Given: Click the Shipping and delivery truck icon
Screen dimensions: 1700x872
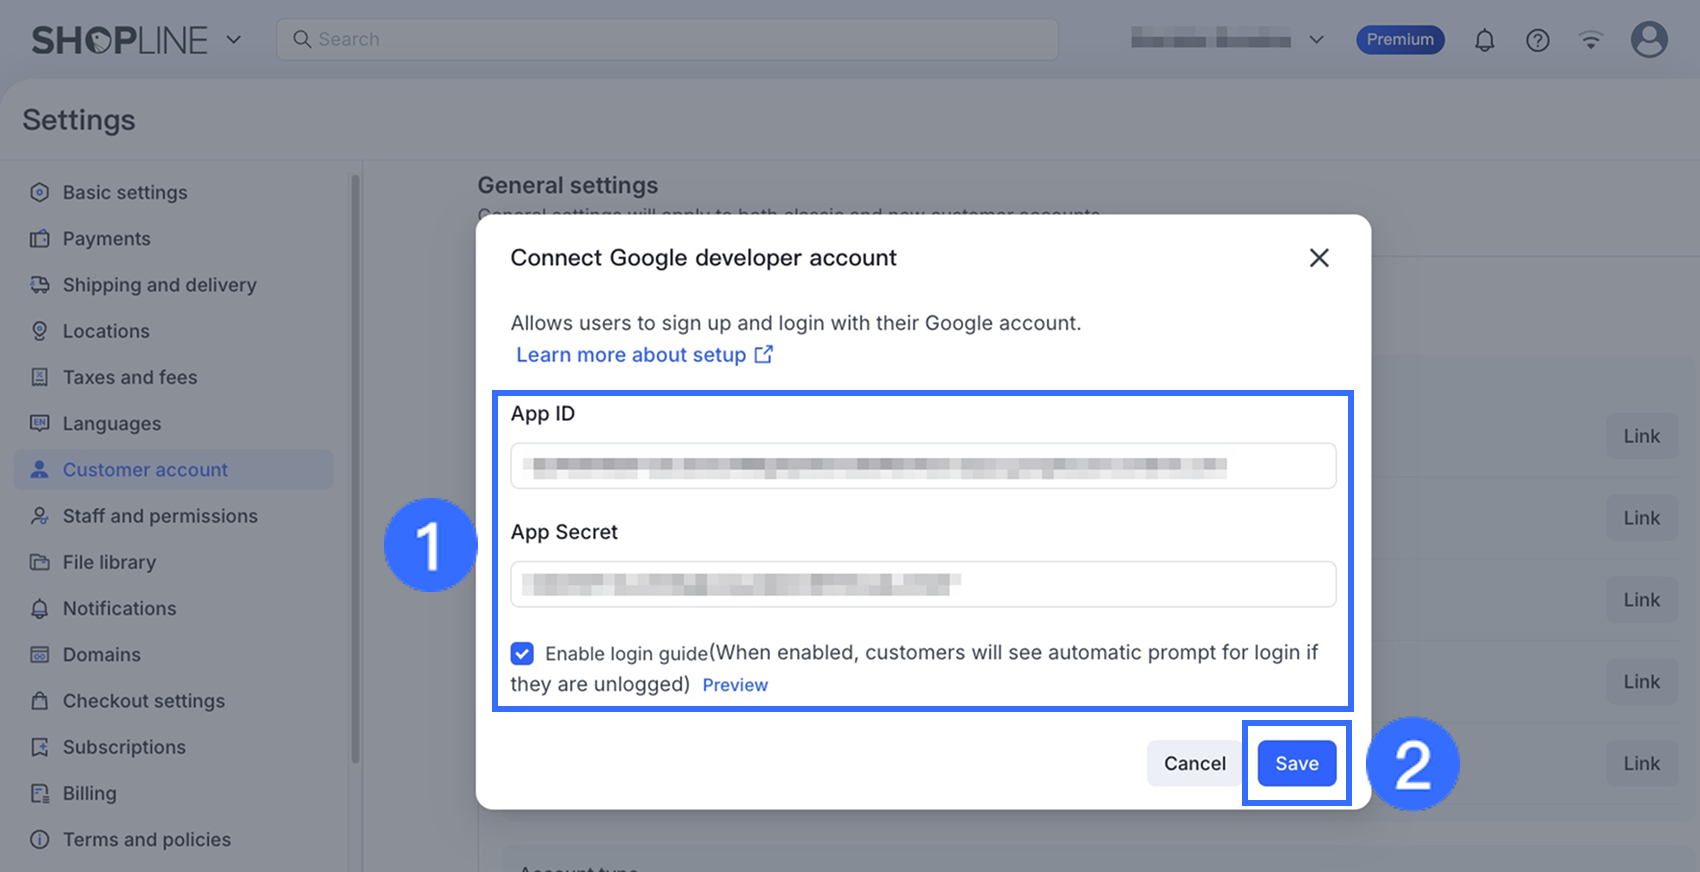Looking at the screenshot, I should [40, 285].
